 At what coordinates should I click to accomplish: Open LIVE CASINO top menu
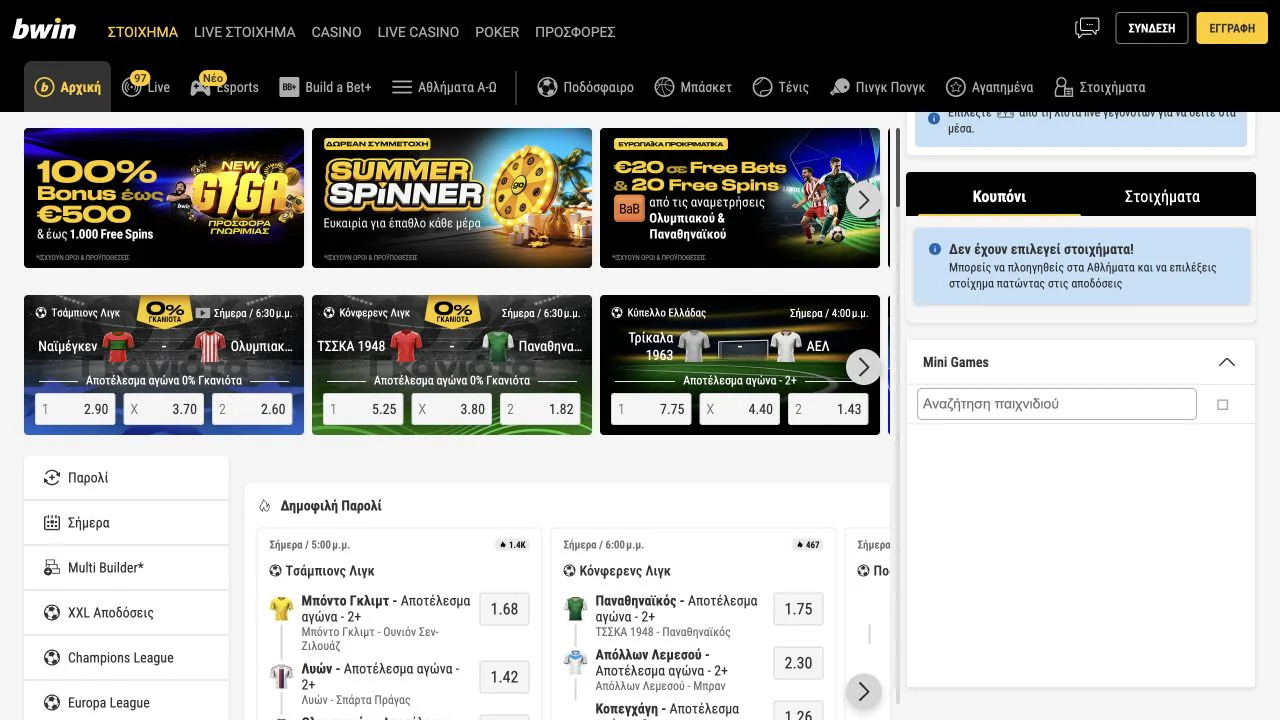click(x=418, y=32)
